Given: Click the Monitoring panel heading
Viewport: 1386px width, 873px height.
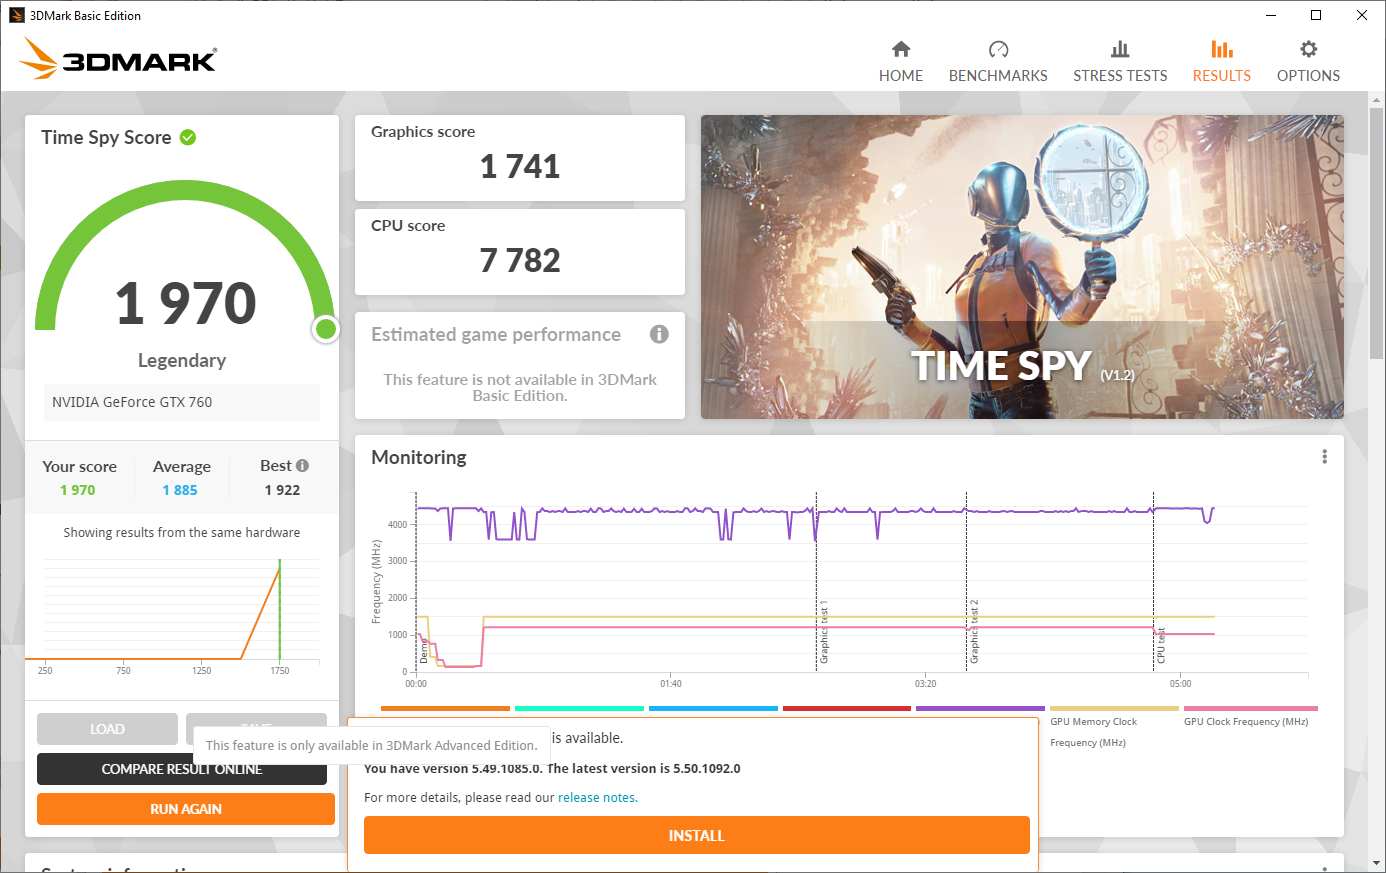Looking at the screenshot, I should [x=419, y=457].
